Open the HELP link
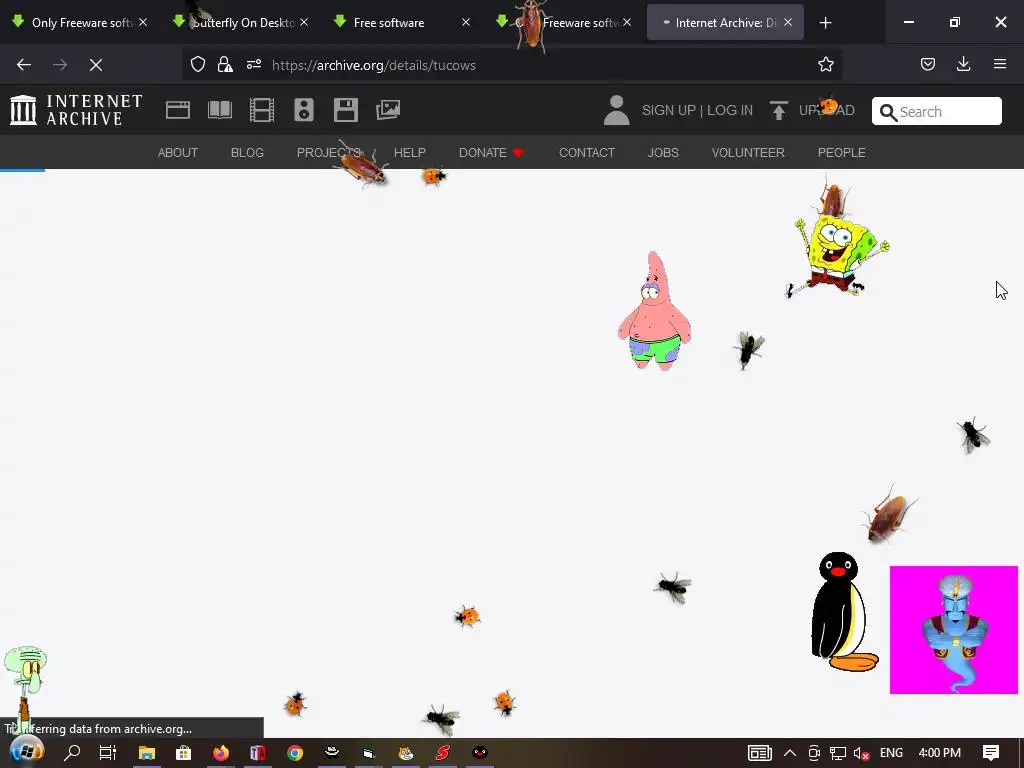This screenshot has width=1024, height=768. tap(409, 153)
